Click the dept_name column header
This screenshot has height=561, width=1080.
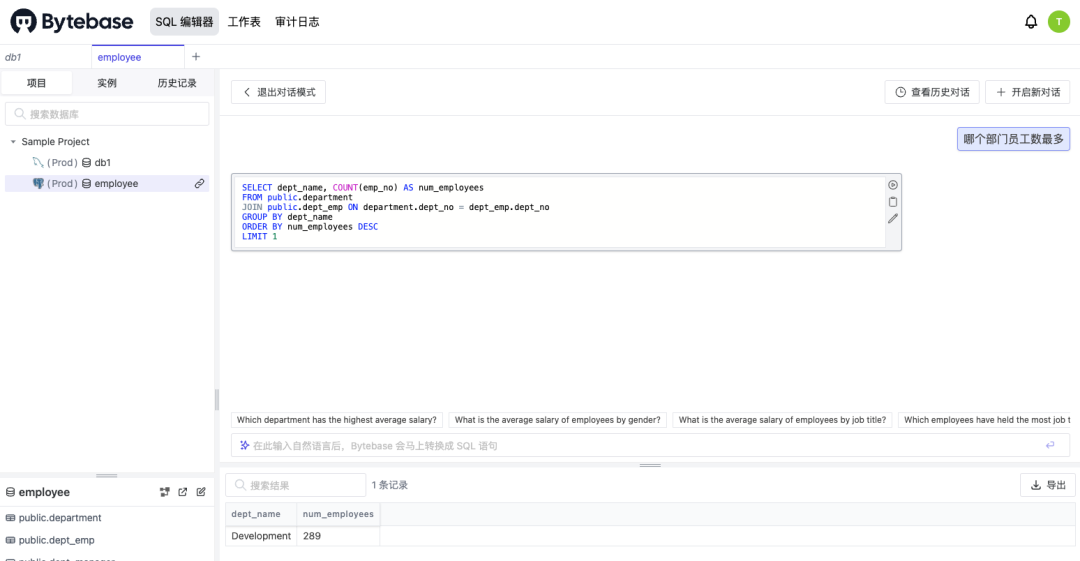261,514
